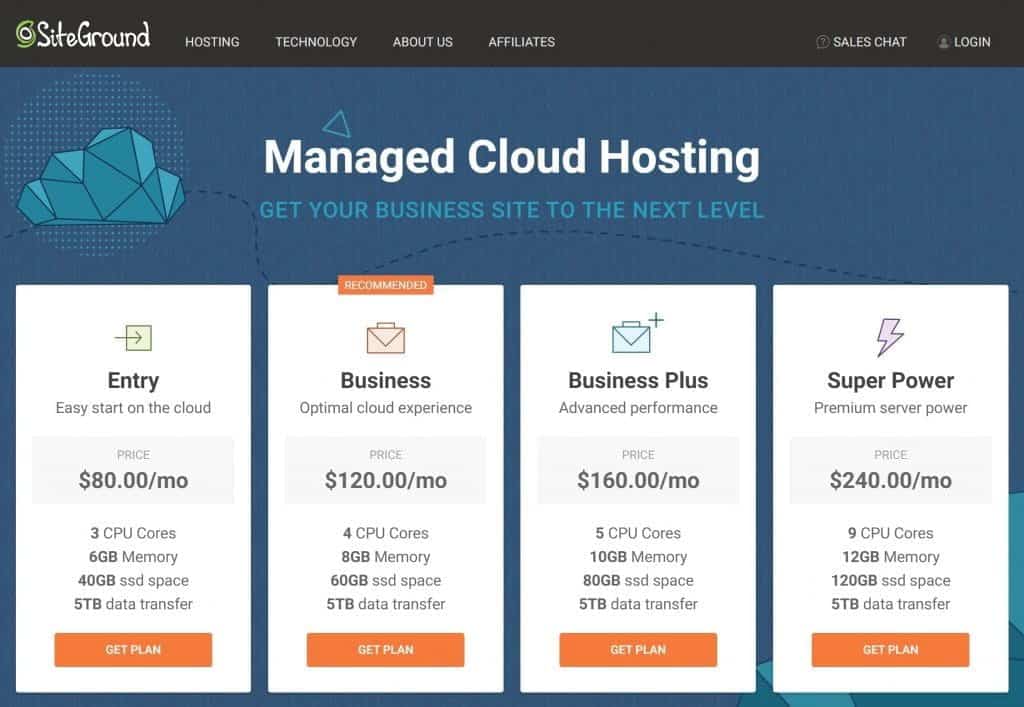Image resolution: width=1024 pixels, height=707 pixels.
Task: Open the About Us menu
Action: 423,42
